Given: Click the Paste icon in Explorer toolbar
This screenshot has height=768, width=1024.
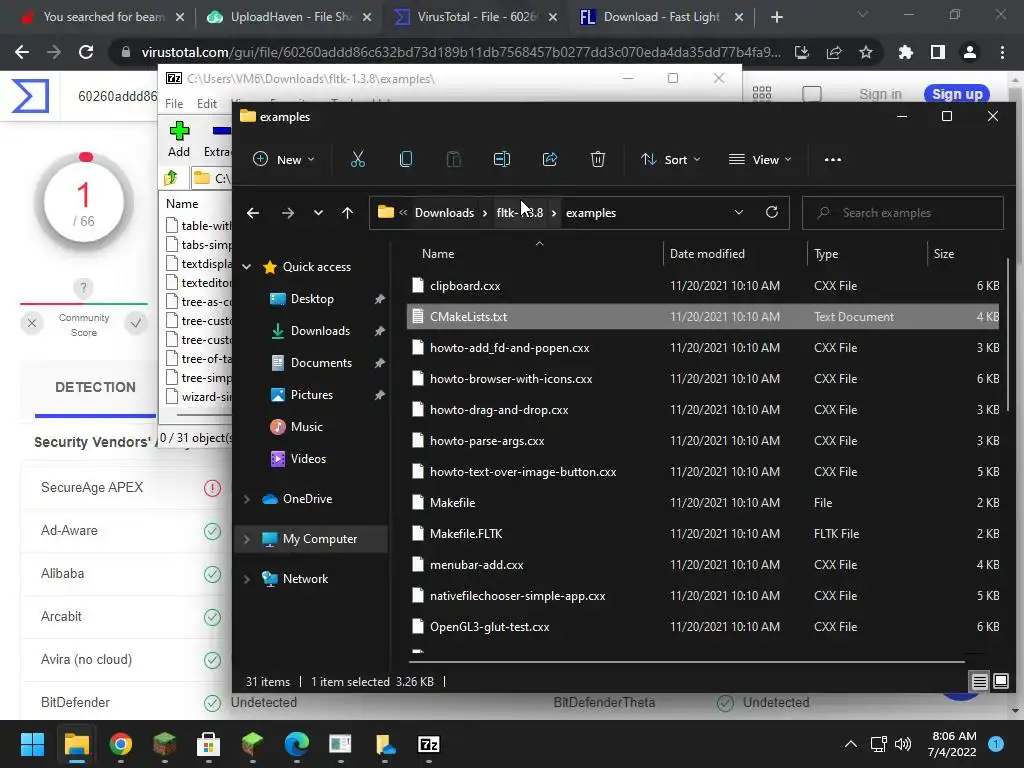Looking at the screenshot, I should [x=453, y=159].
